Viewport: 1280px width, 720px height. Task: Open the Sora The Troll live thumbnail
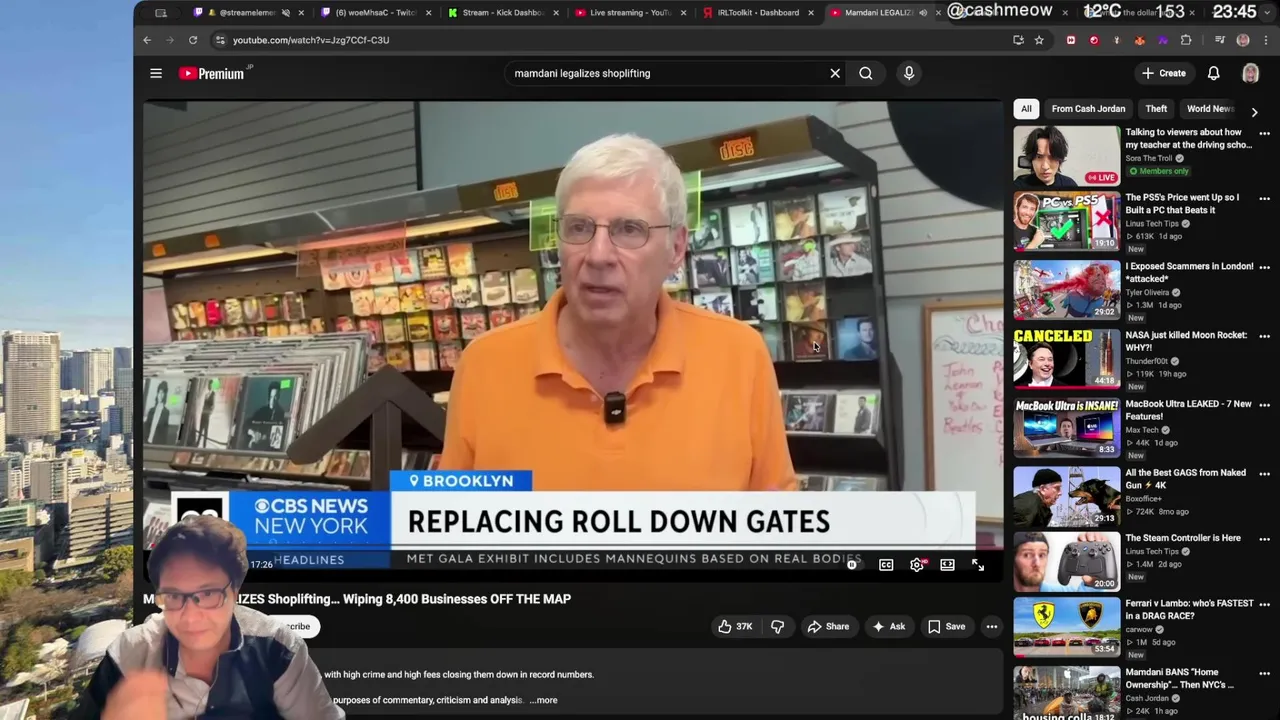(x=1067, y=155)
